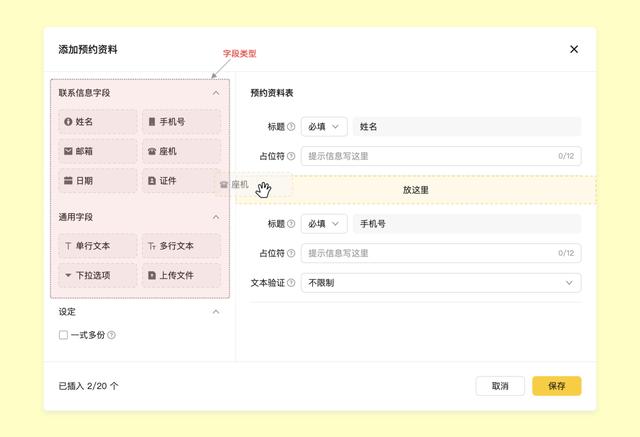Viewport: 640px width, 437px height.
Task: Click the 手机号 placeholder input field
Action: pyautogui.click(x=441, y=254)
